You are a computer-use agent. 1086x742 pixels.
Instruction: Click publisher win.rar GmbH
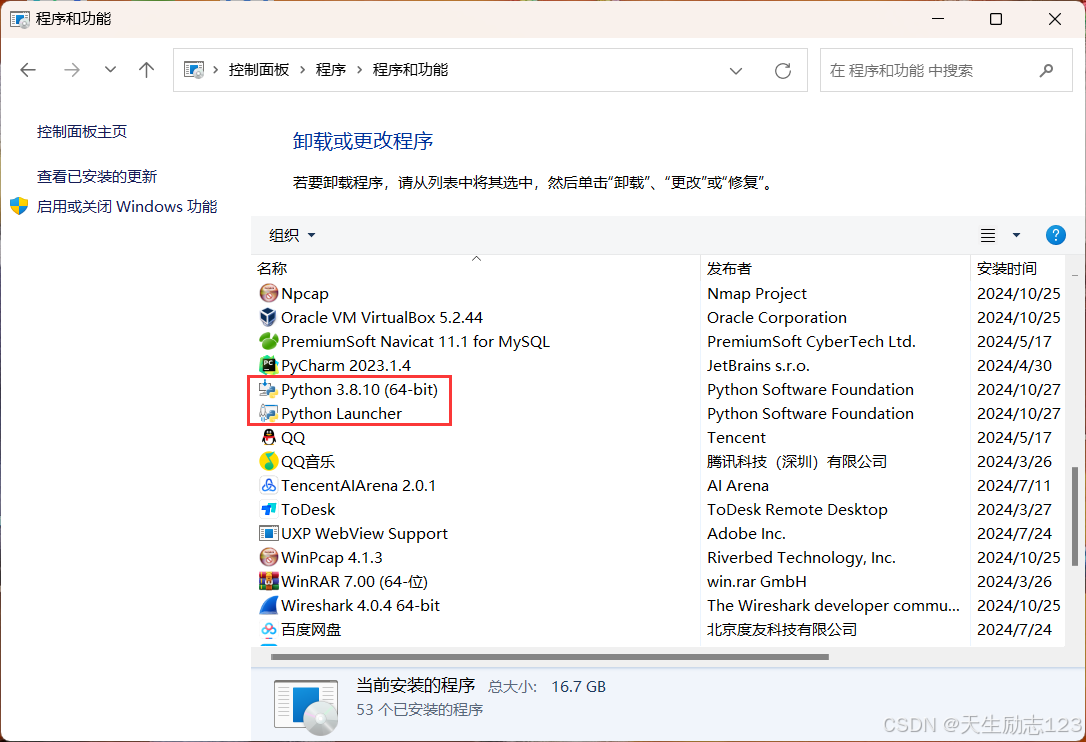point(756,581)
